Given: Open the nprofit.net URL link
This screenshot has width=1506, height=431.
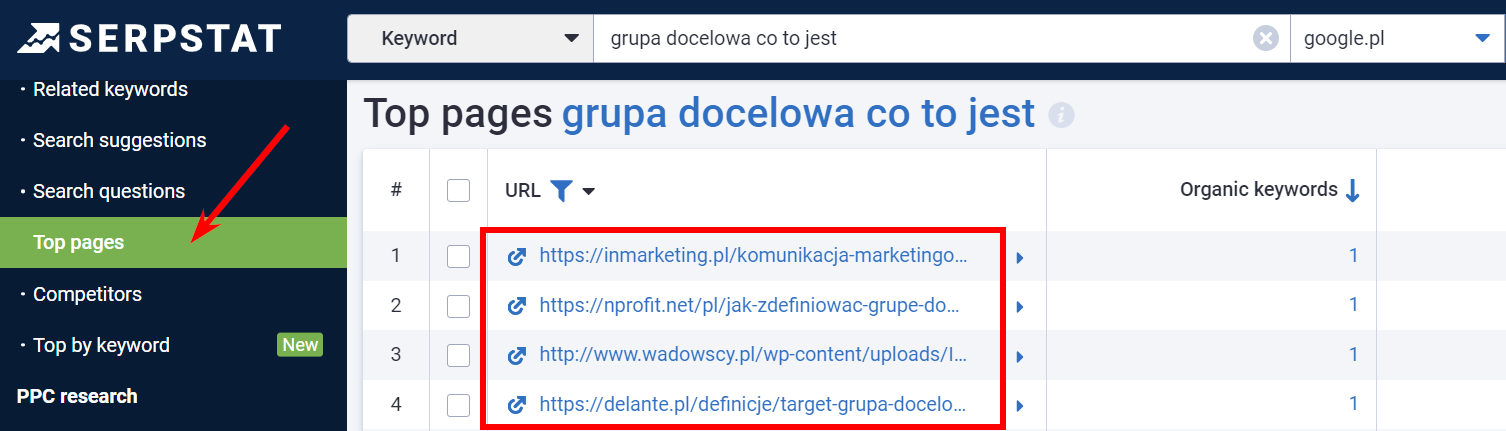Looking at the screenshot, I should (x=749, y=305).
